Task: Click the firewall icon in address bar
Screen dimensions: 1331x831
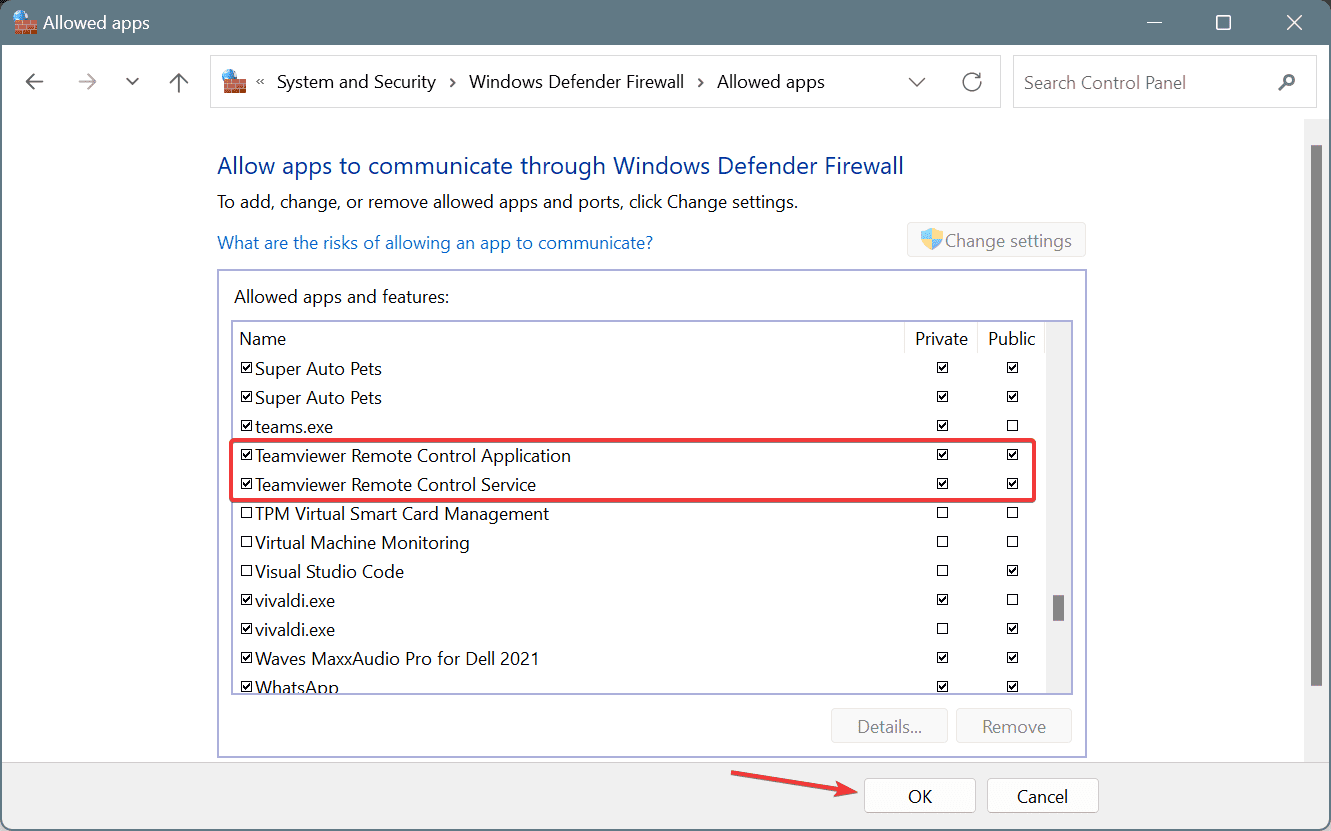Action: pos(234,81)
